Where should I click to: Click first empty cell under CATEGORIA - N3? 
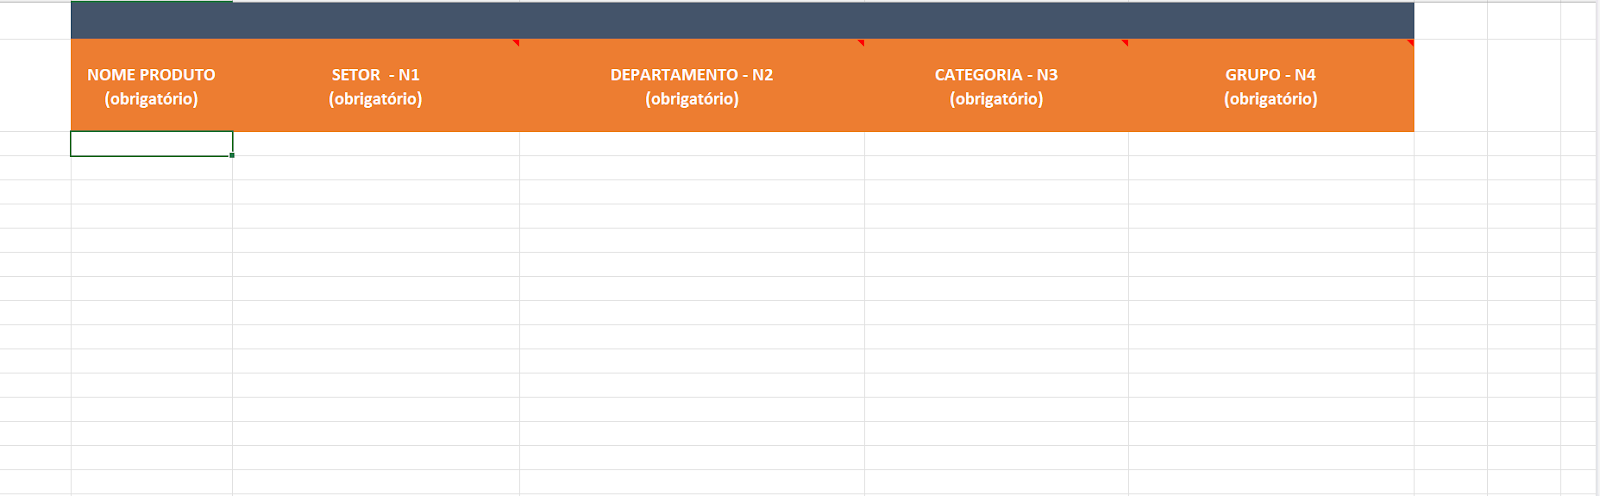tap(996, 144)
